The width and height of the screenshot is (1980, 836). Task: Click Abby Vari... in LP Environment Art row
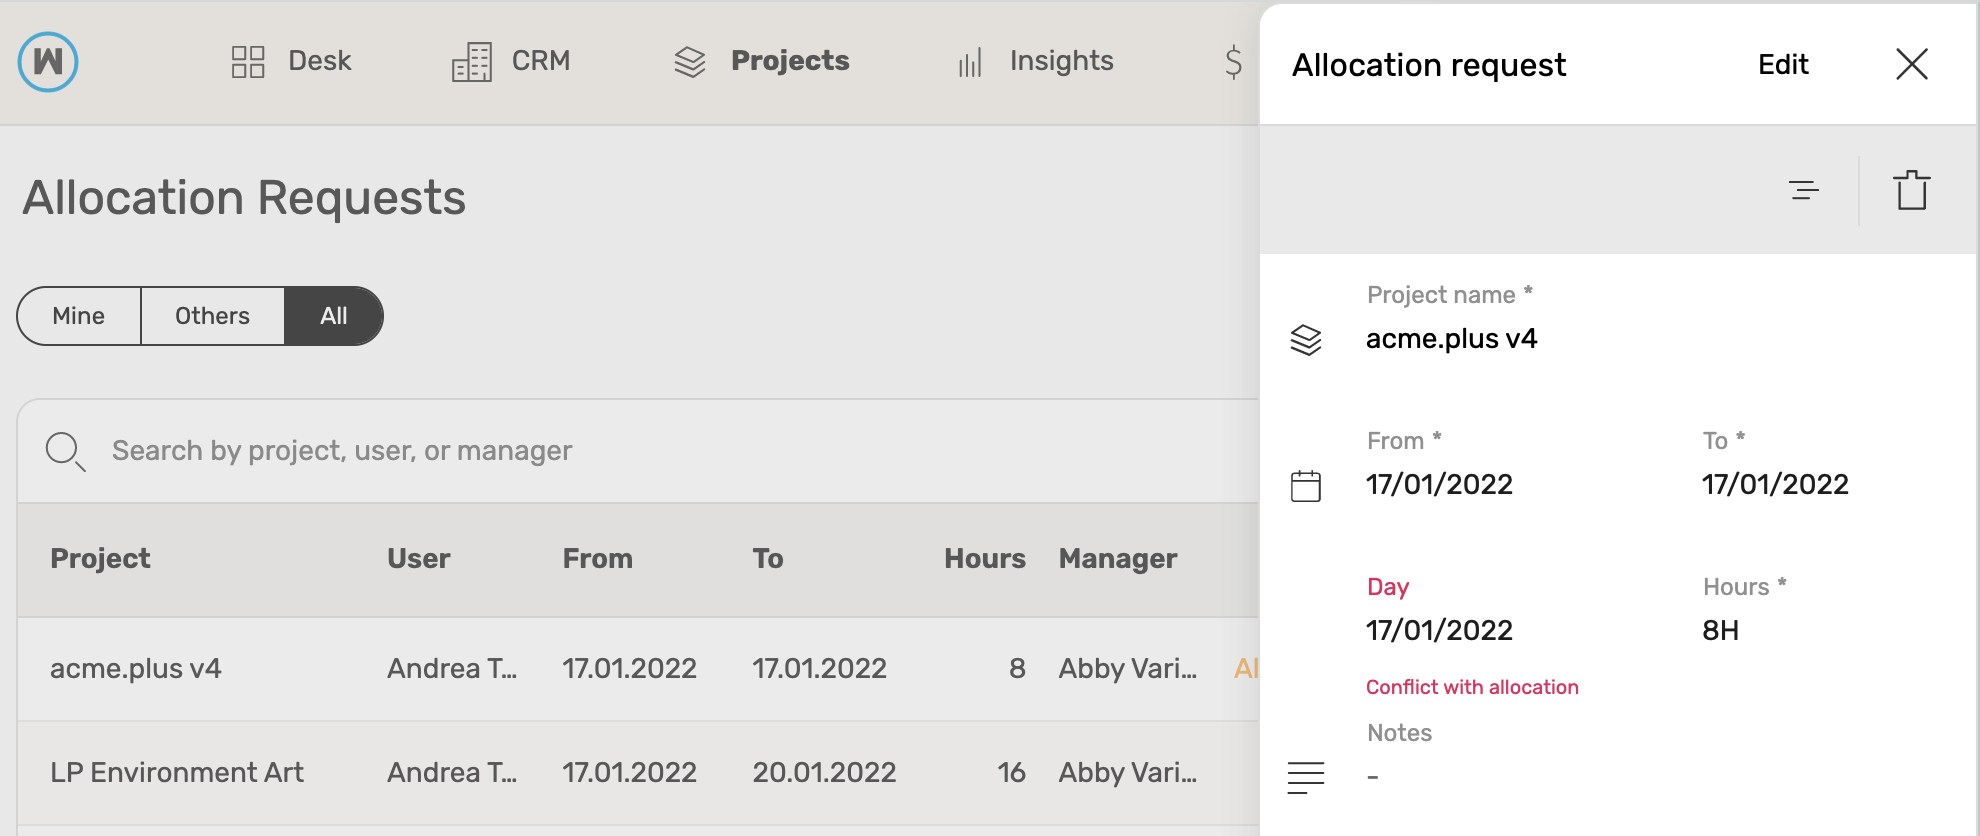click(x=1128, y=773)
